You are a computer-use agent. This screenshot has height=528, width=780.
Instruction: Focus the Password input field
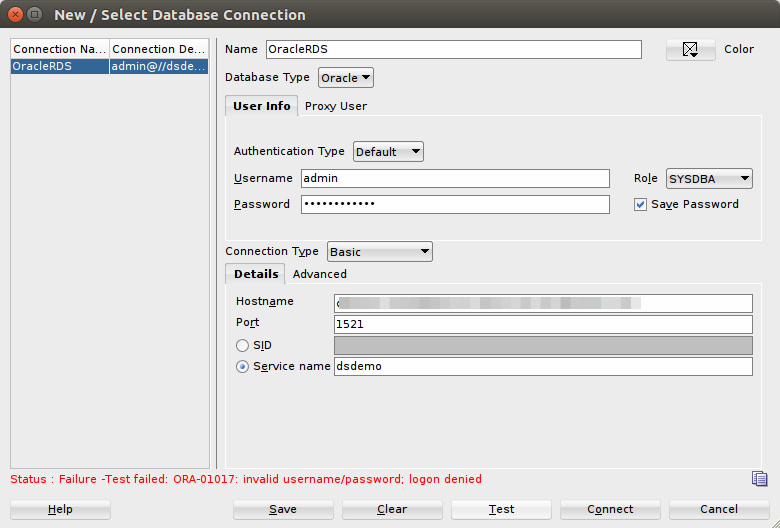pos(455,205)
